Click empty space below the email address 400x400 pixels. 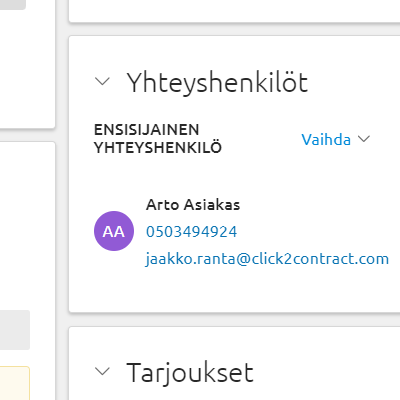coord(234,288)
